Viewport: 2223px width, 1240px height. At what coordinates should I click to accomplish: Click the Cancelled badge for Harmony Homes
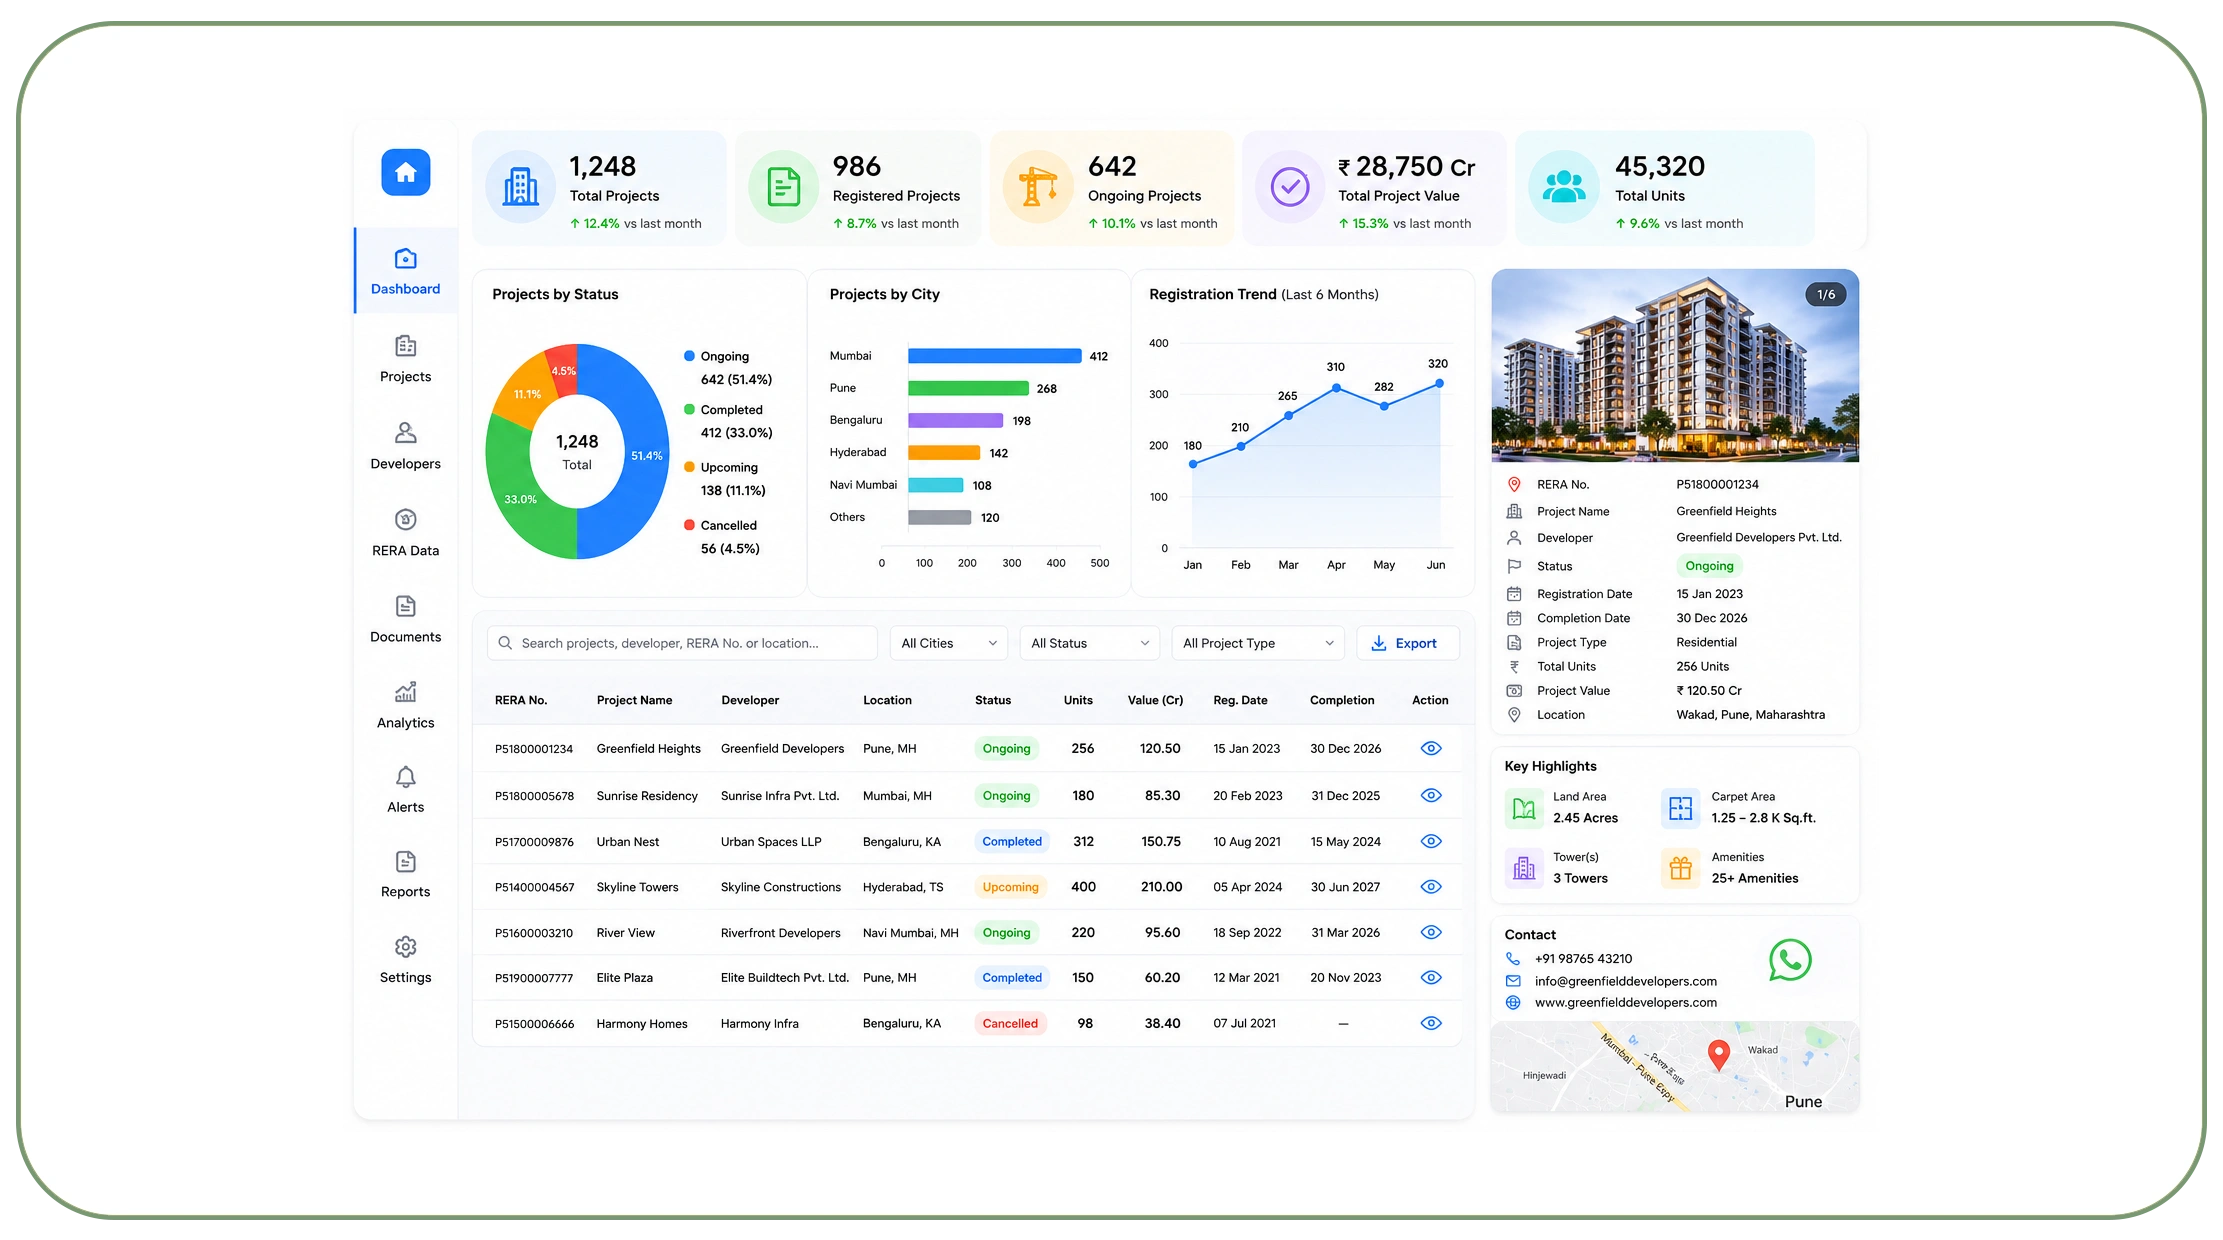coord(1010,1023)
